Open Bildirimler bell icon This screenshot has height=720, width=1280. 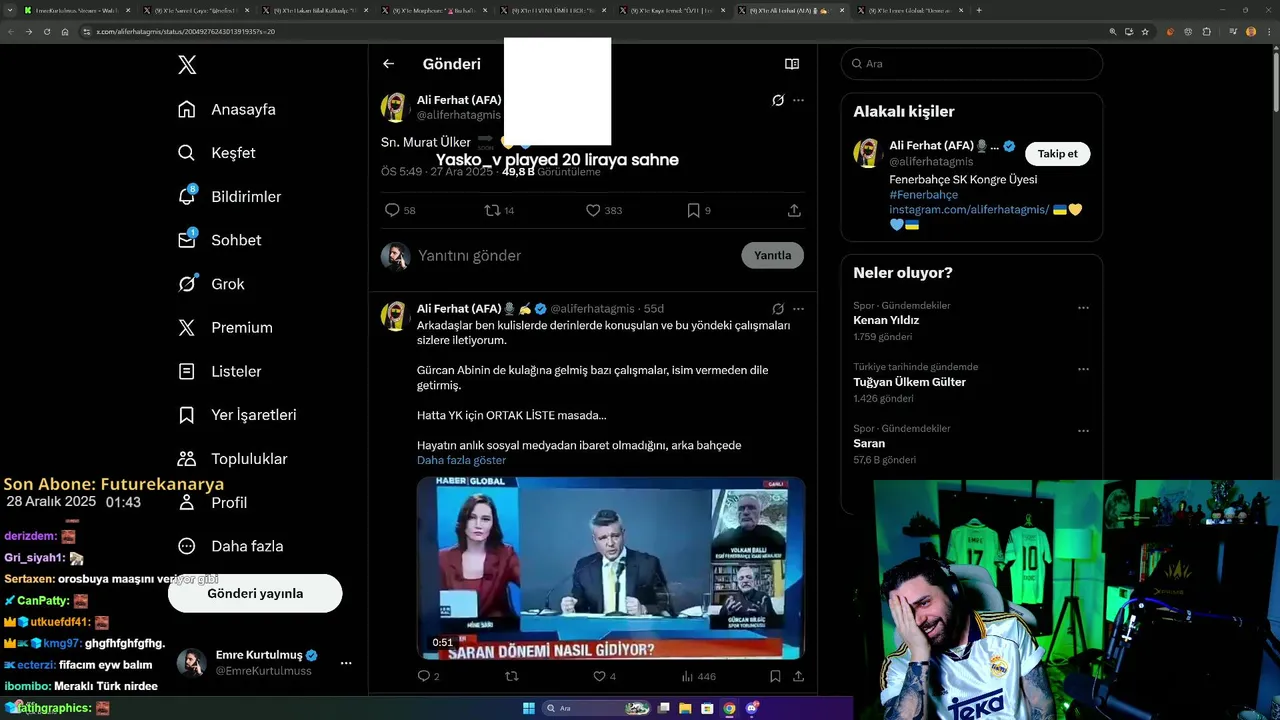point(187,196)
